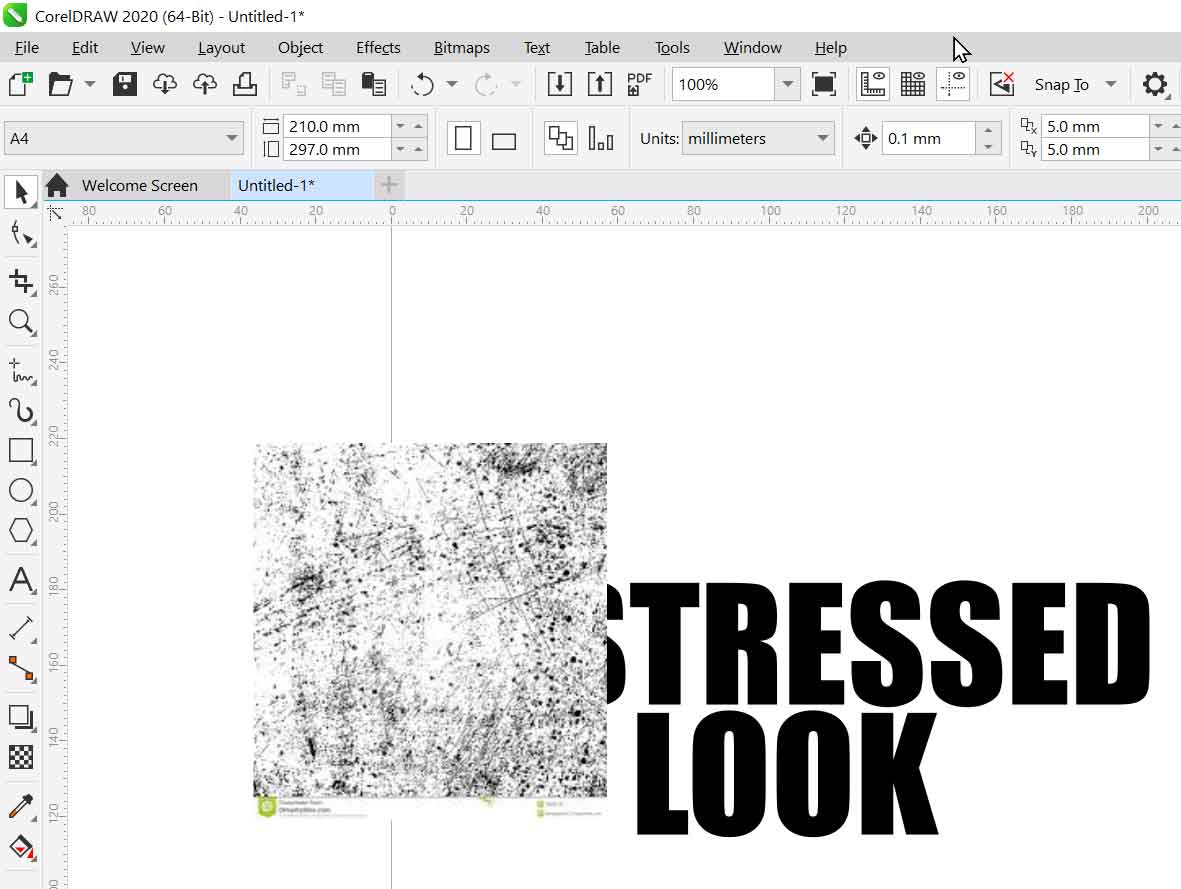Image resolution: width=1181 pixels, height=889 pixels.
Task: Switch to the Welcome Screen tab
Action: tap(139, 185)
